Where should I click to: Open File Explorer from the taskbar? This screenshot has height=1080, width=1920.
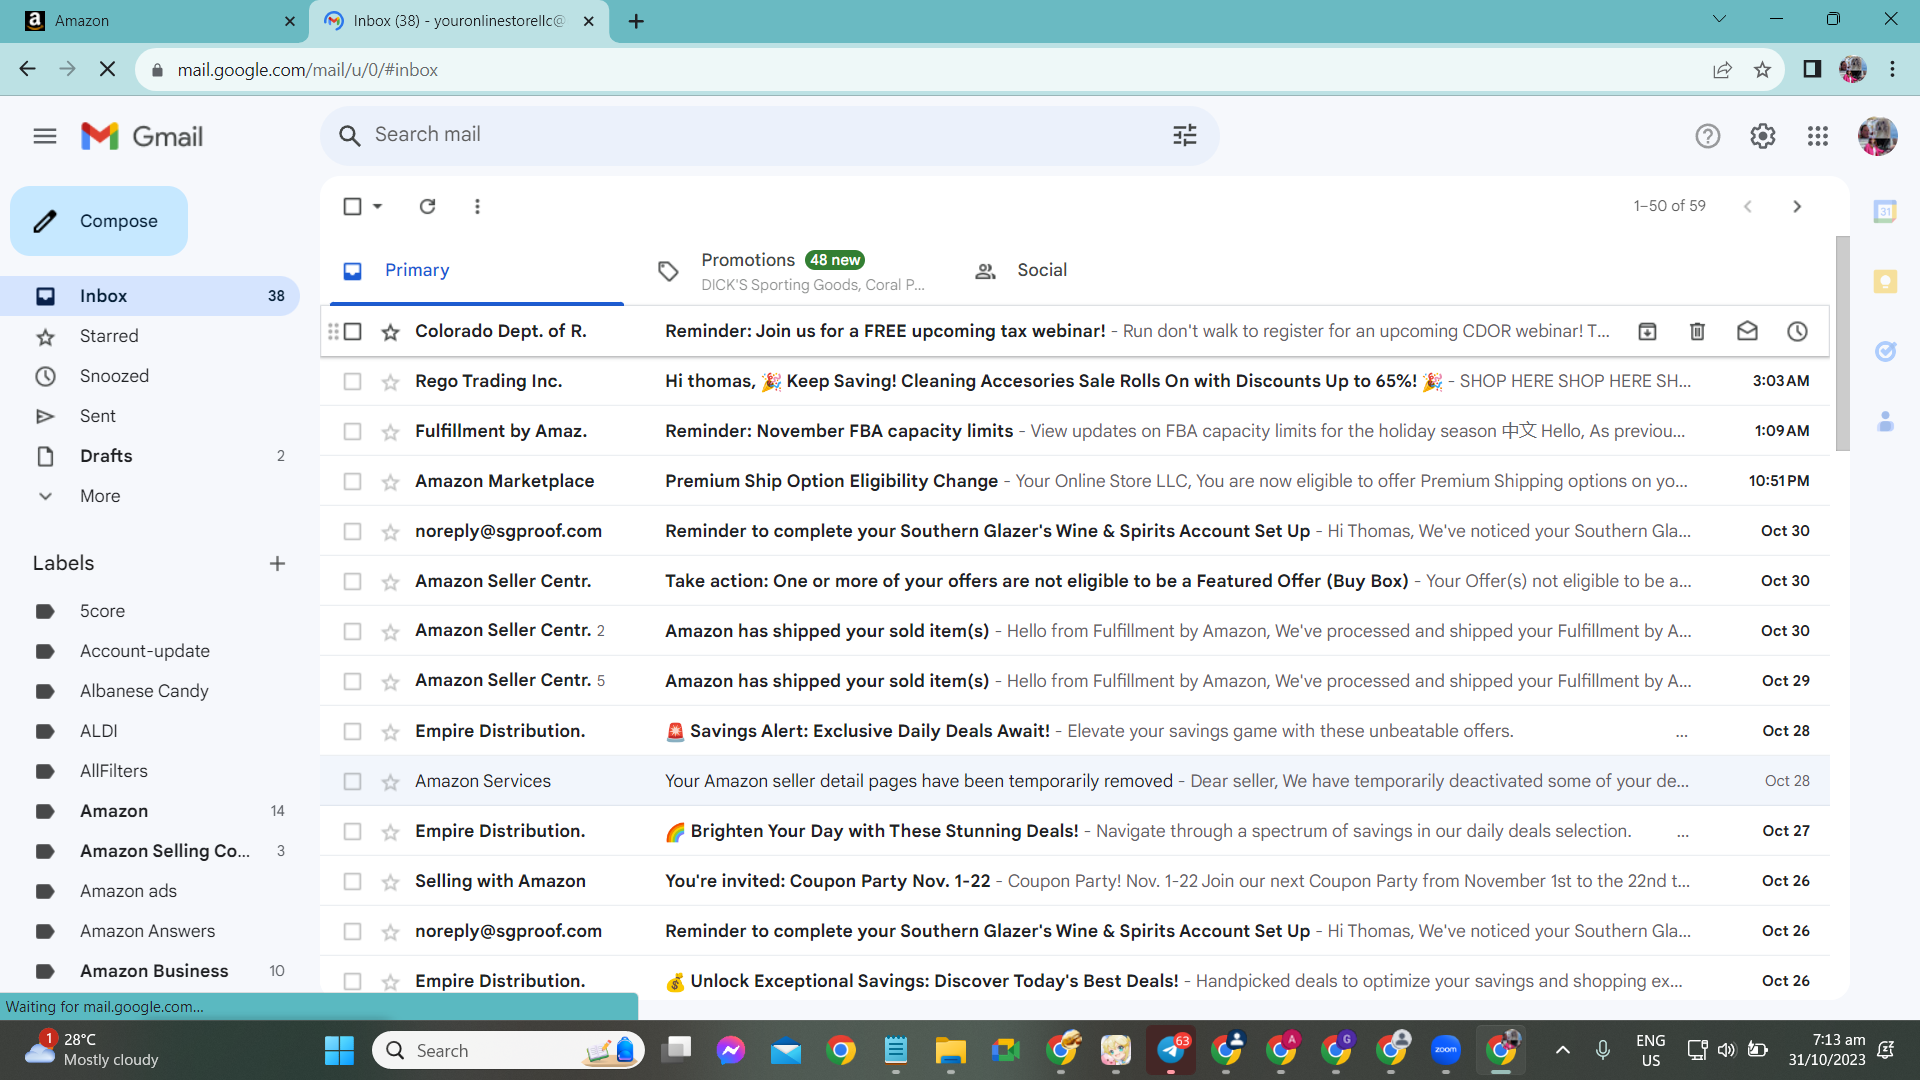point(950,1050)
